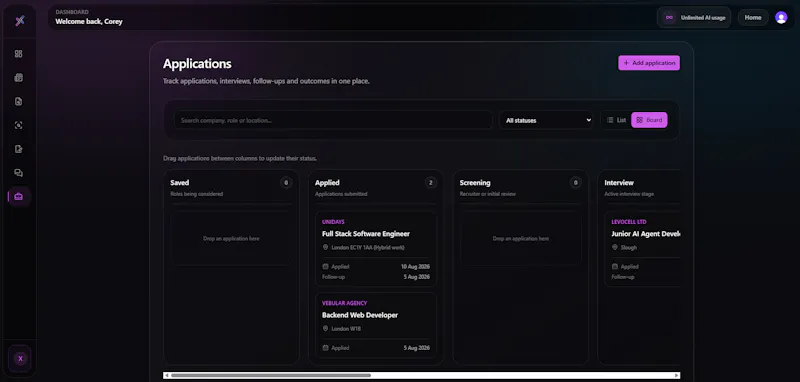
Task: Click the Applied column count badge
Action: coord(431,183)
